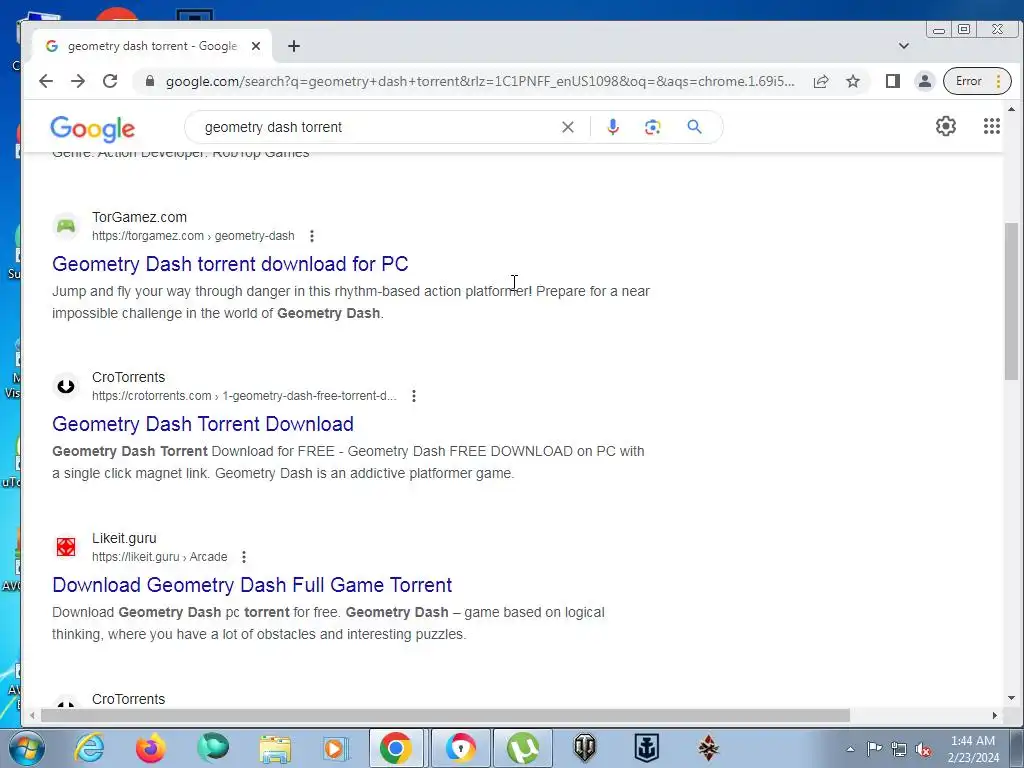Open Chrome side panel
Viewport: 1024px width, 768px height.
(893, 81)
